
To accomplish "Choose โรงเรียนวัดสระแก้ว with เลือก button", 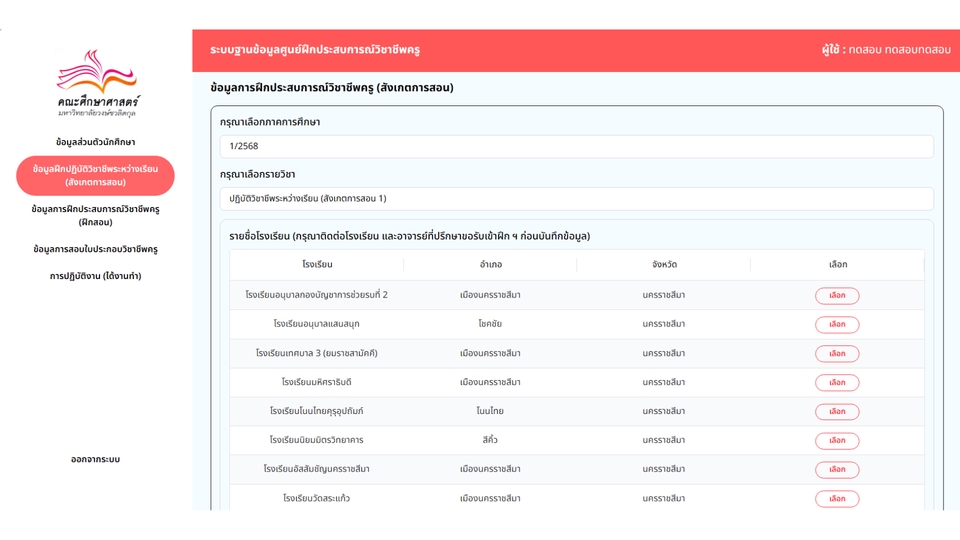I will pos(837,499).
